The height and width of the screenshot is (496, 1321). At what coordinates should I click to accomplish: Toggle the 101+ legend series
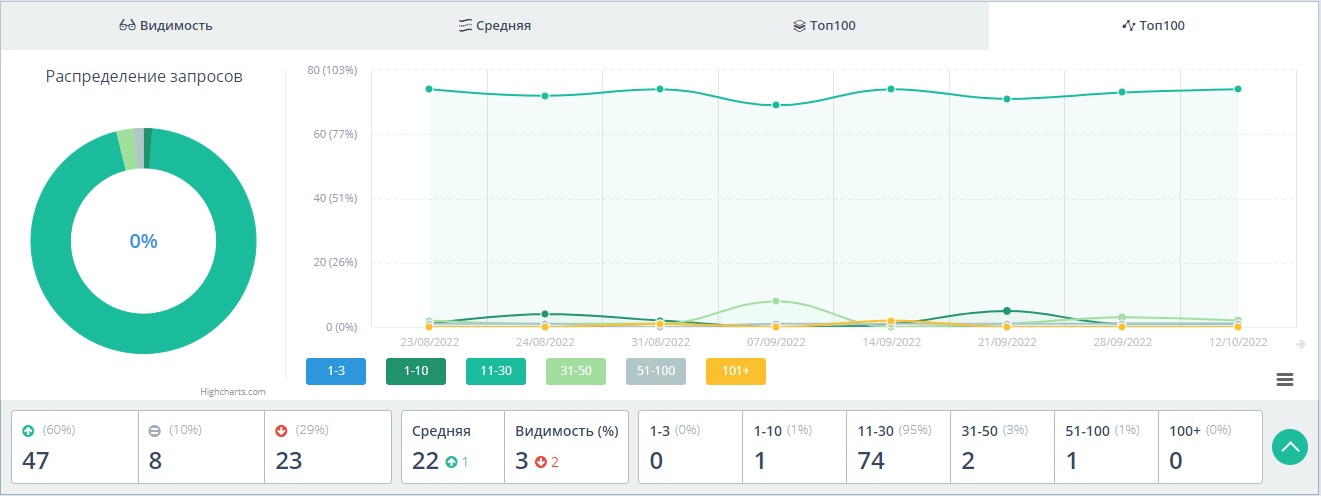click(736, 371)
